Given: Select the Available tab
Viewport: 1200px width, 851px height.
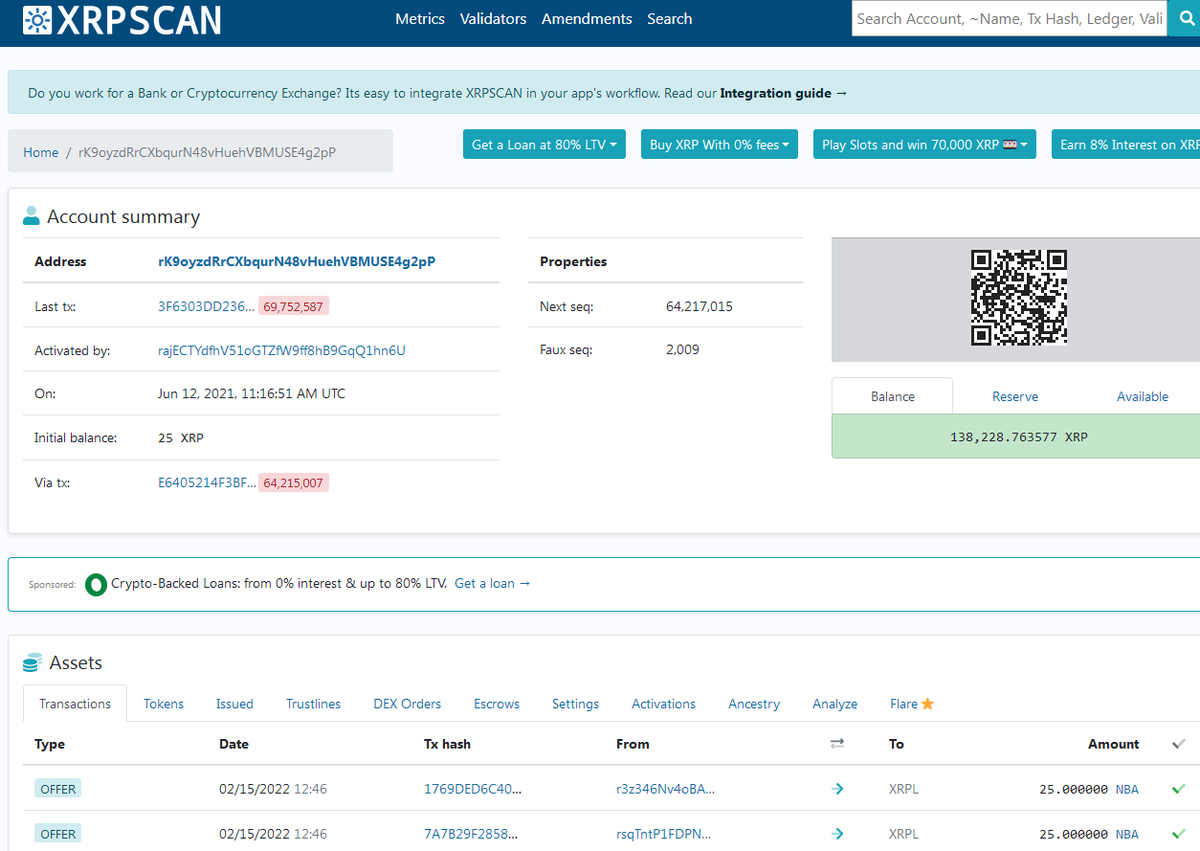Looking at the screenshot, I should [1142, 396].
